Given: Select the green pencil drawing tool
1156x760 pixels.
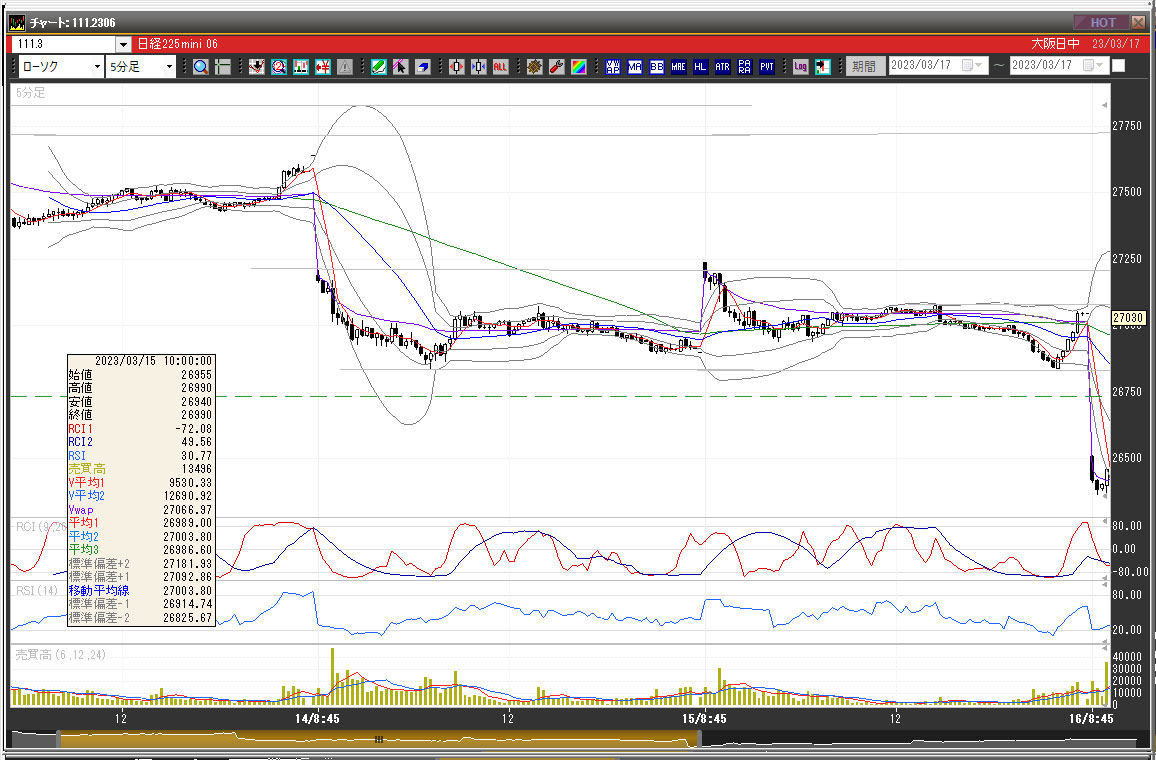Looking at the screenshot, I should [x=379, y=67].
